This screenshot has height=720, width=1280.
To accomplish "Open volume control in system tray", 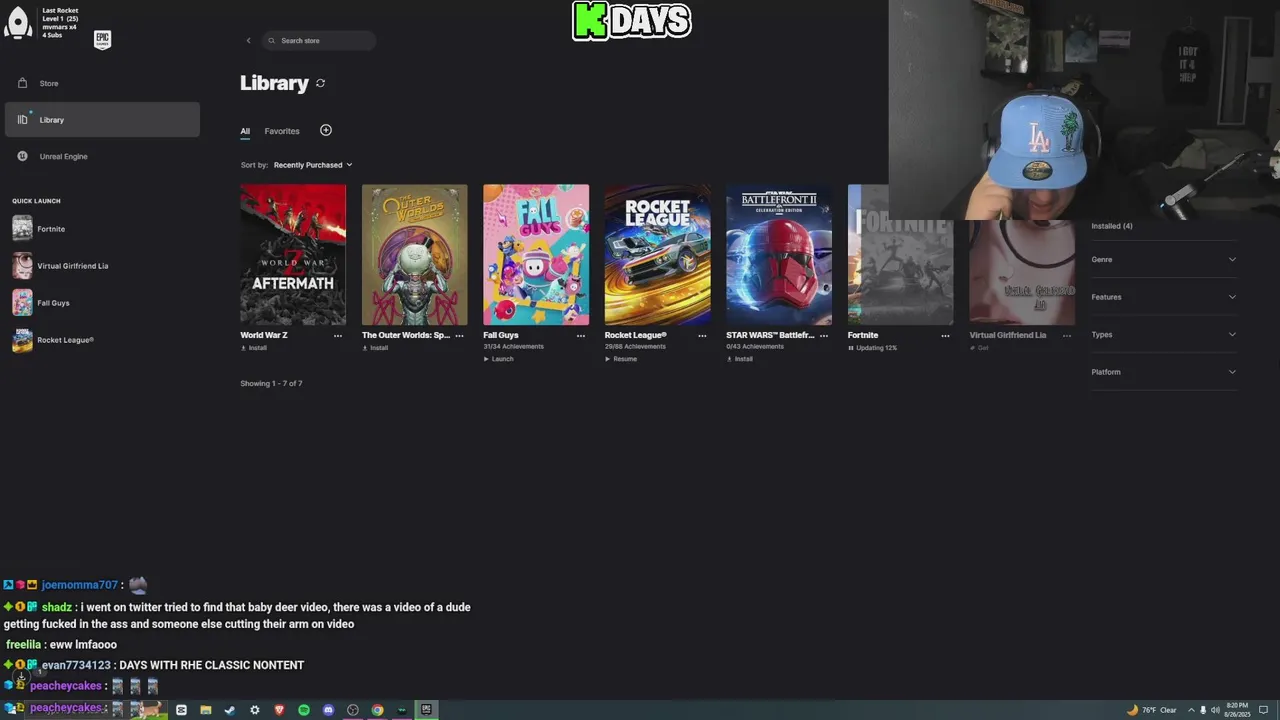I will pos(1215,710).
